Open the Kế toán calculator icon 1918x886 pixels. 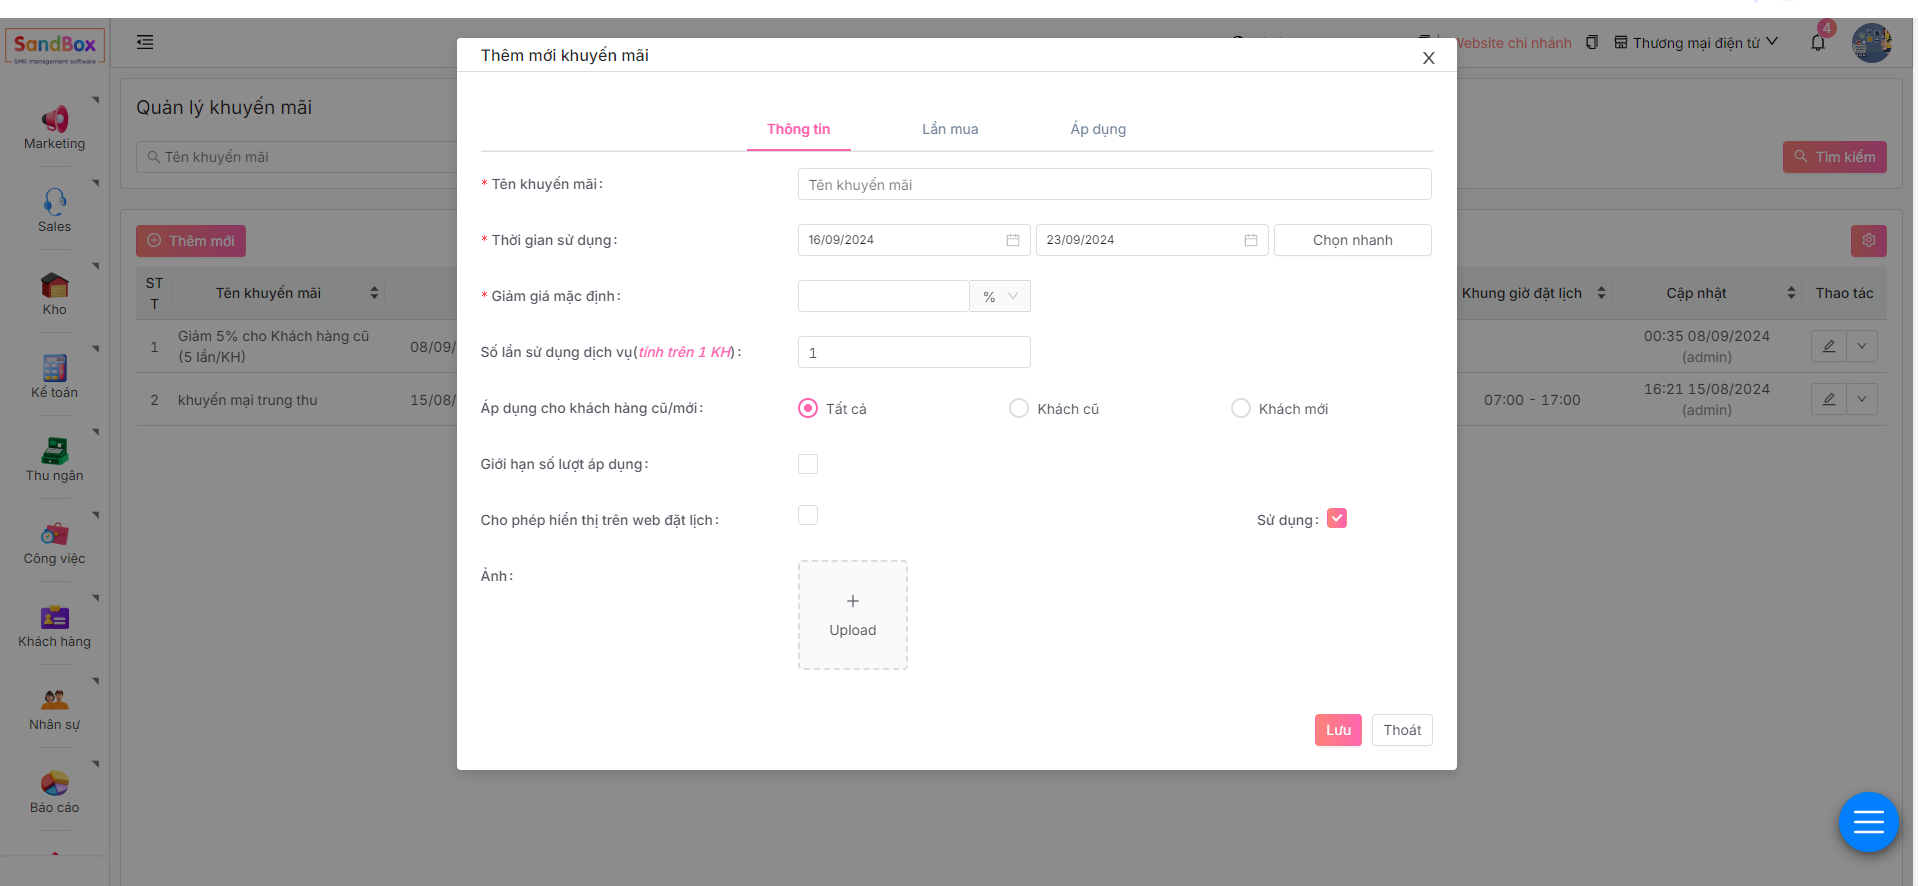(x=55, y=368)
